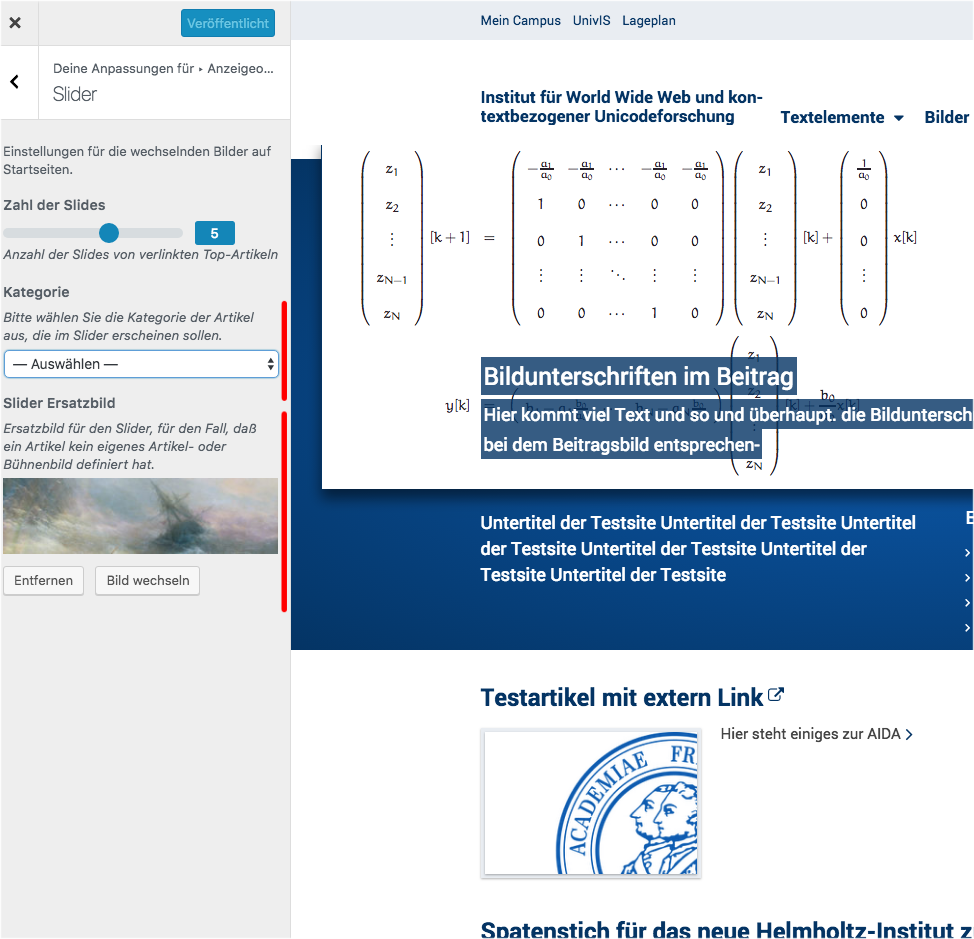Click the Bild wechseln button
The image size is (974, 939).
coord(148,581)
